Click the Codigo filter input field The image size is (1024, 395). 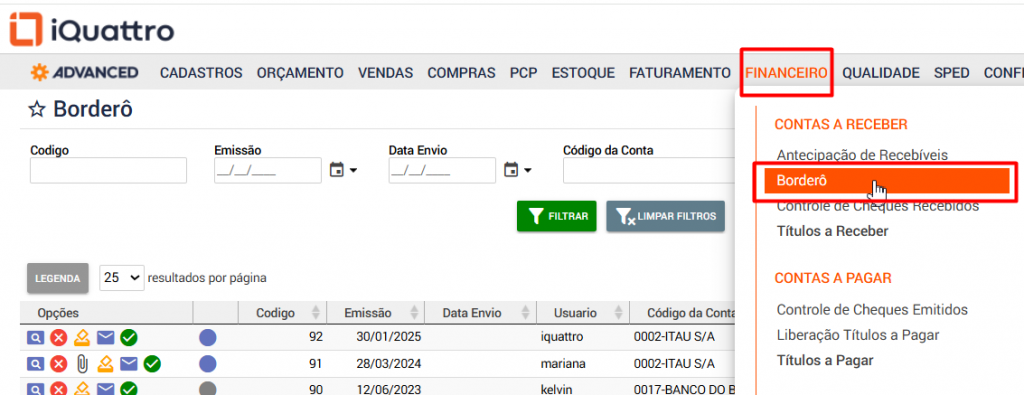click(x=108, y=170)
